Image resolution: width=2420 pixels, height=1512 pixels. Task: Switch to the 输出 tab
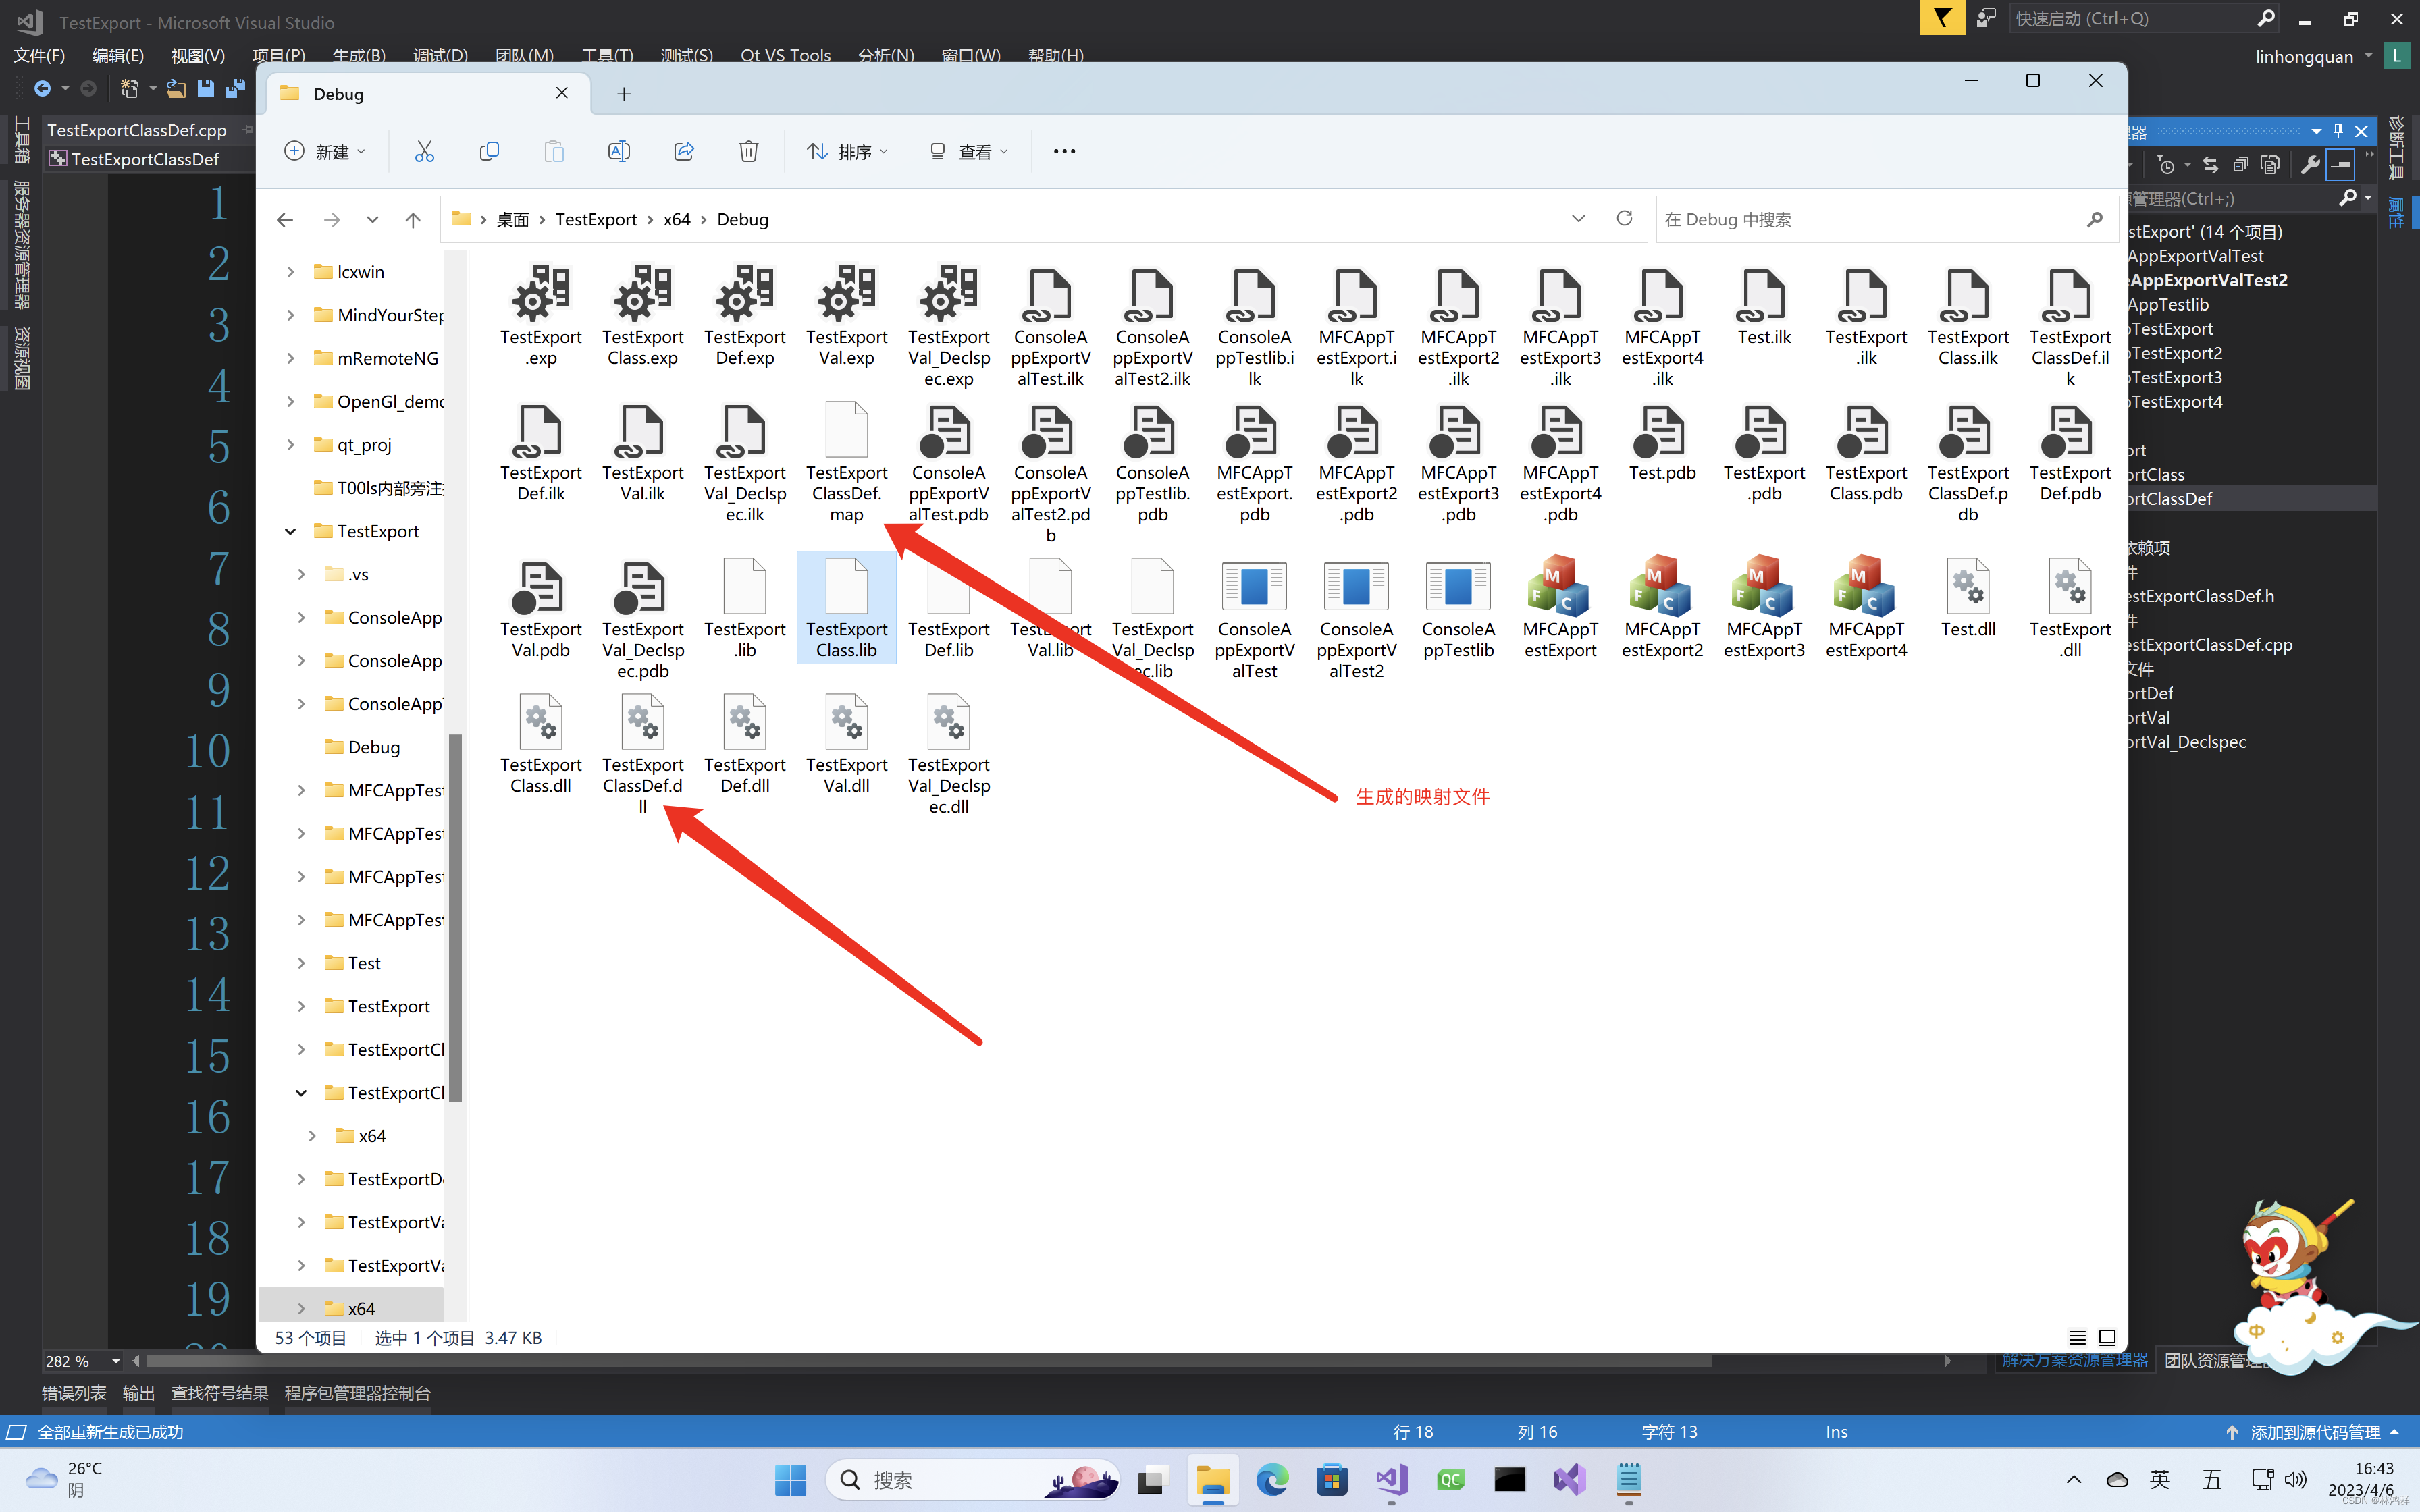coord(138,1393)
